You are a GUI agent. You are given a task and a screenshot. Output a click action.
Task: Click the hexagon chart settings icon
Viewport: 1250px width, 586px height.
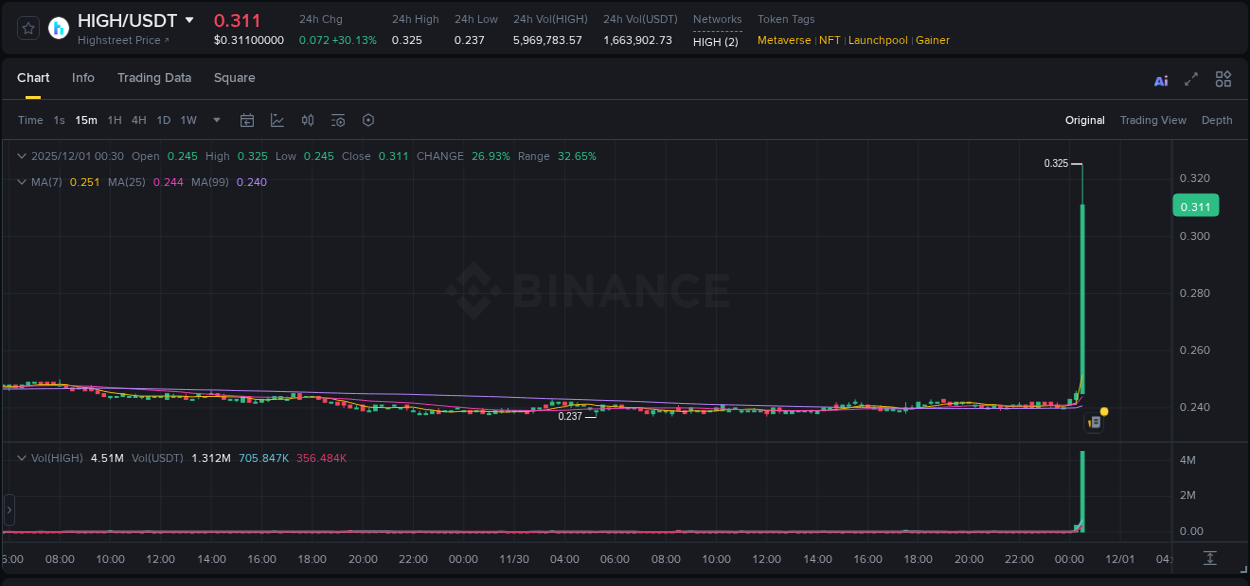click(368, 120)
